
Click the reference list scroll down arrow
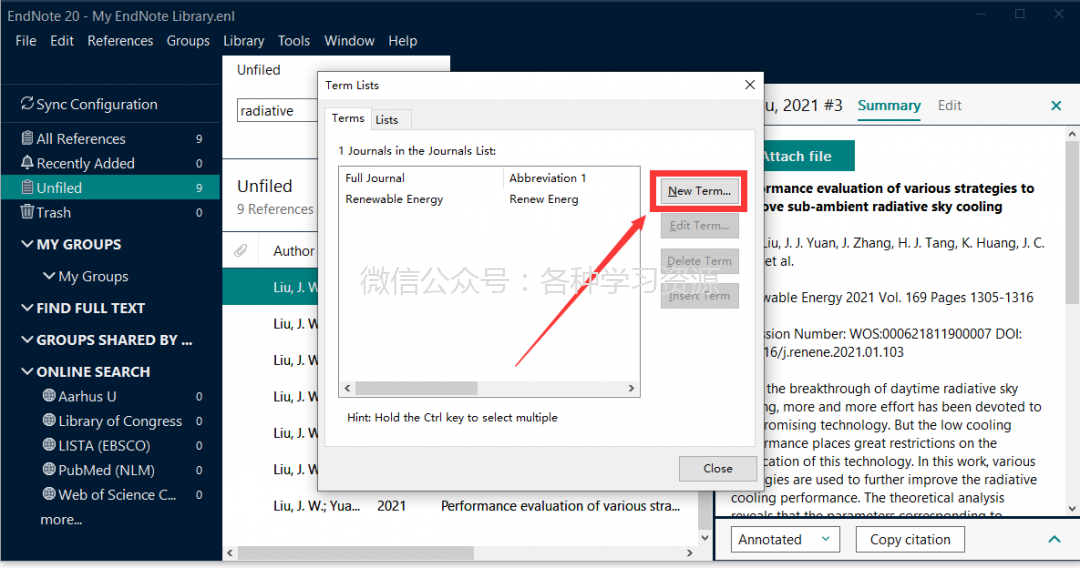point(704,538)
